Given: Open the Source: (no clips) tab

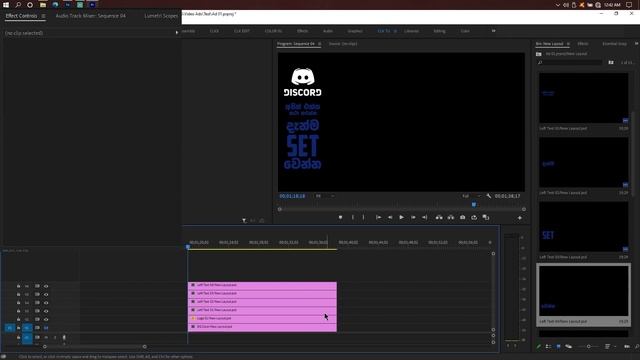Looking at the screenshot, I should pos(343,44).
